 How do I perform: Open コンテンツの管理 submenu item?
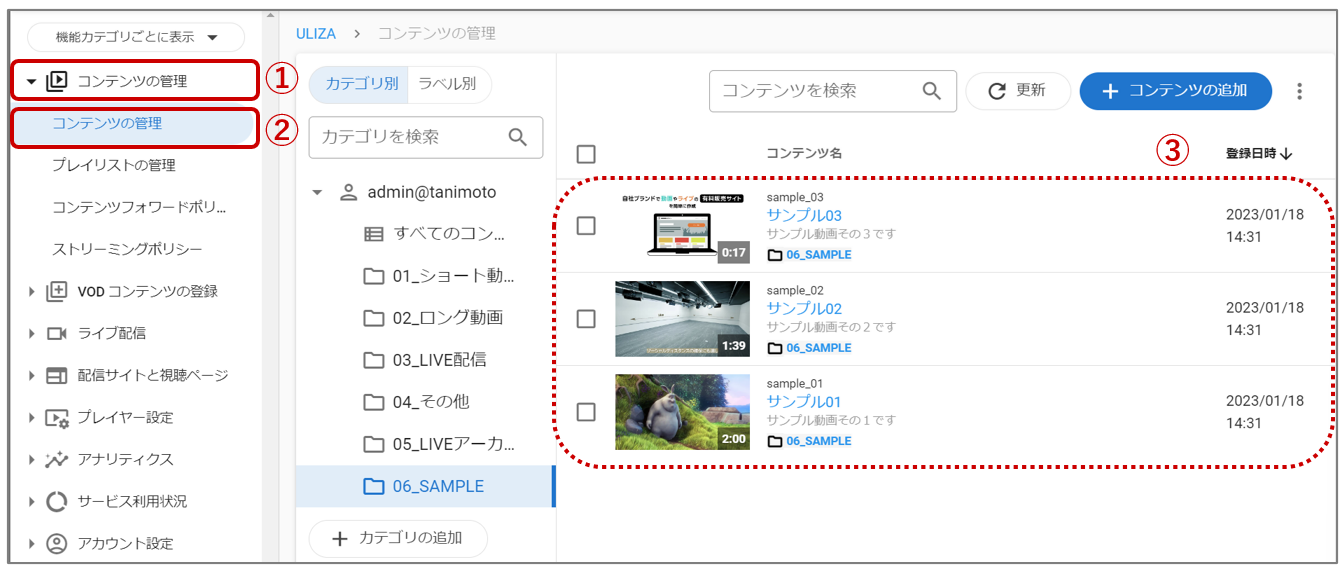point(134,124)
